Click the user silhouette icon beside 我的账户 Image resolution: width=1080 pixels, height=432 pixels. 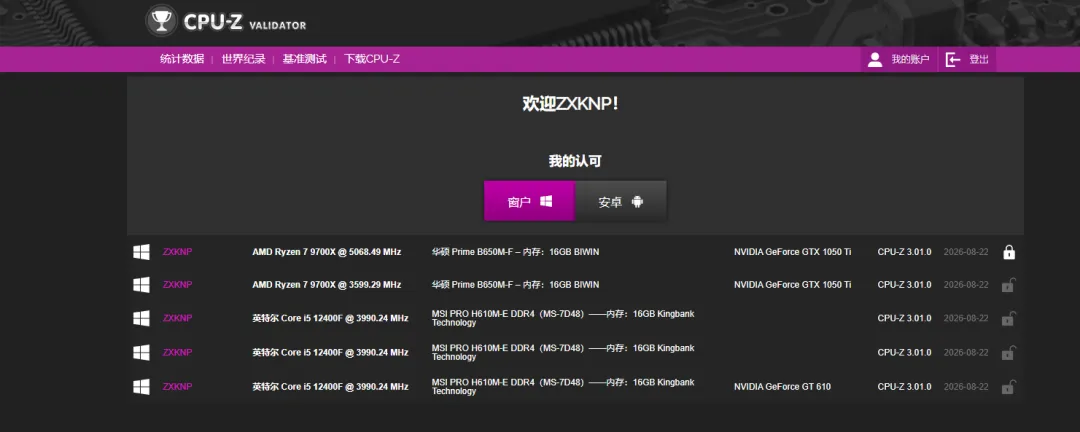(x=875, y=59)
